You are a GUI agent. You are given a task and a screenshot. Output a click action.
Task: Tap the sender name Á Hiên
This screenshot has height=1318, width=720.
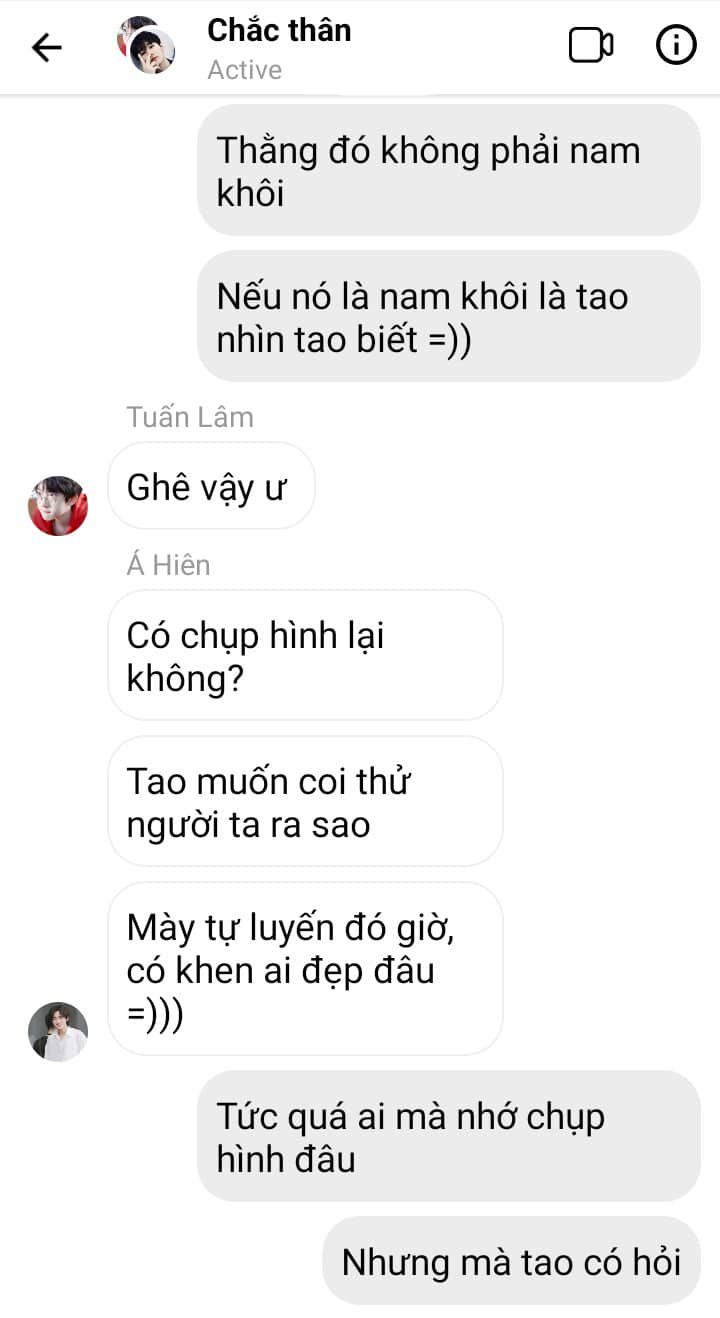click(168, 565)
